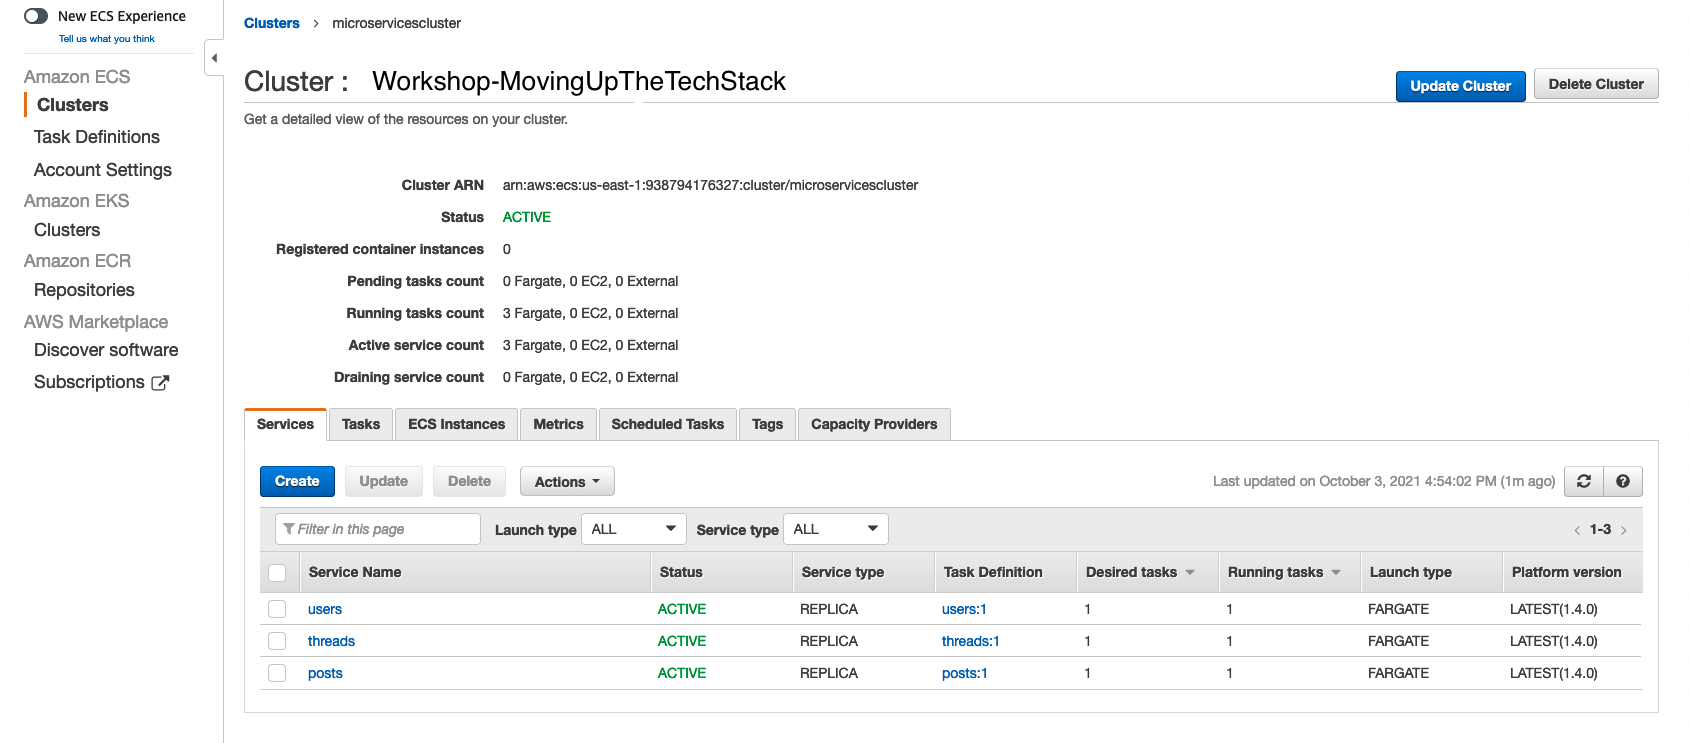Viewport: 1689px width, 743px height.
Task: Click FARGATE in the users row
Action: [x=1398, y=609]
